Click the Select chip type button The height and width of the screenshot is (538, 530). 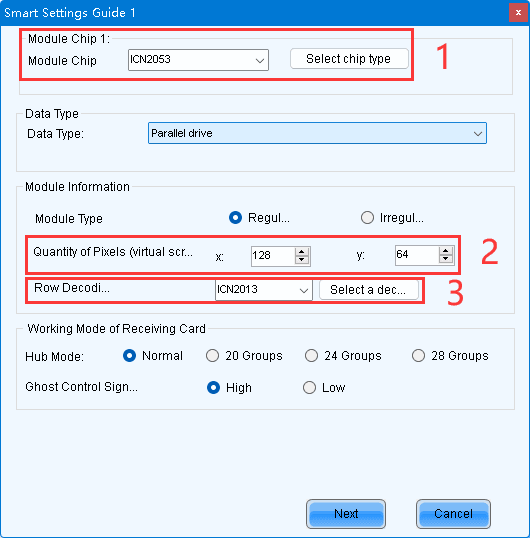coord(349,59)
